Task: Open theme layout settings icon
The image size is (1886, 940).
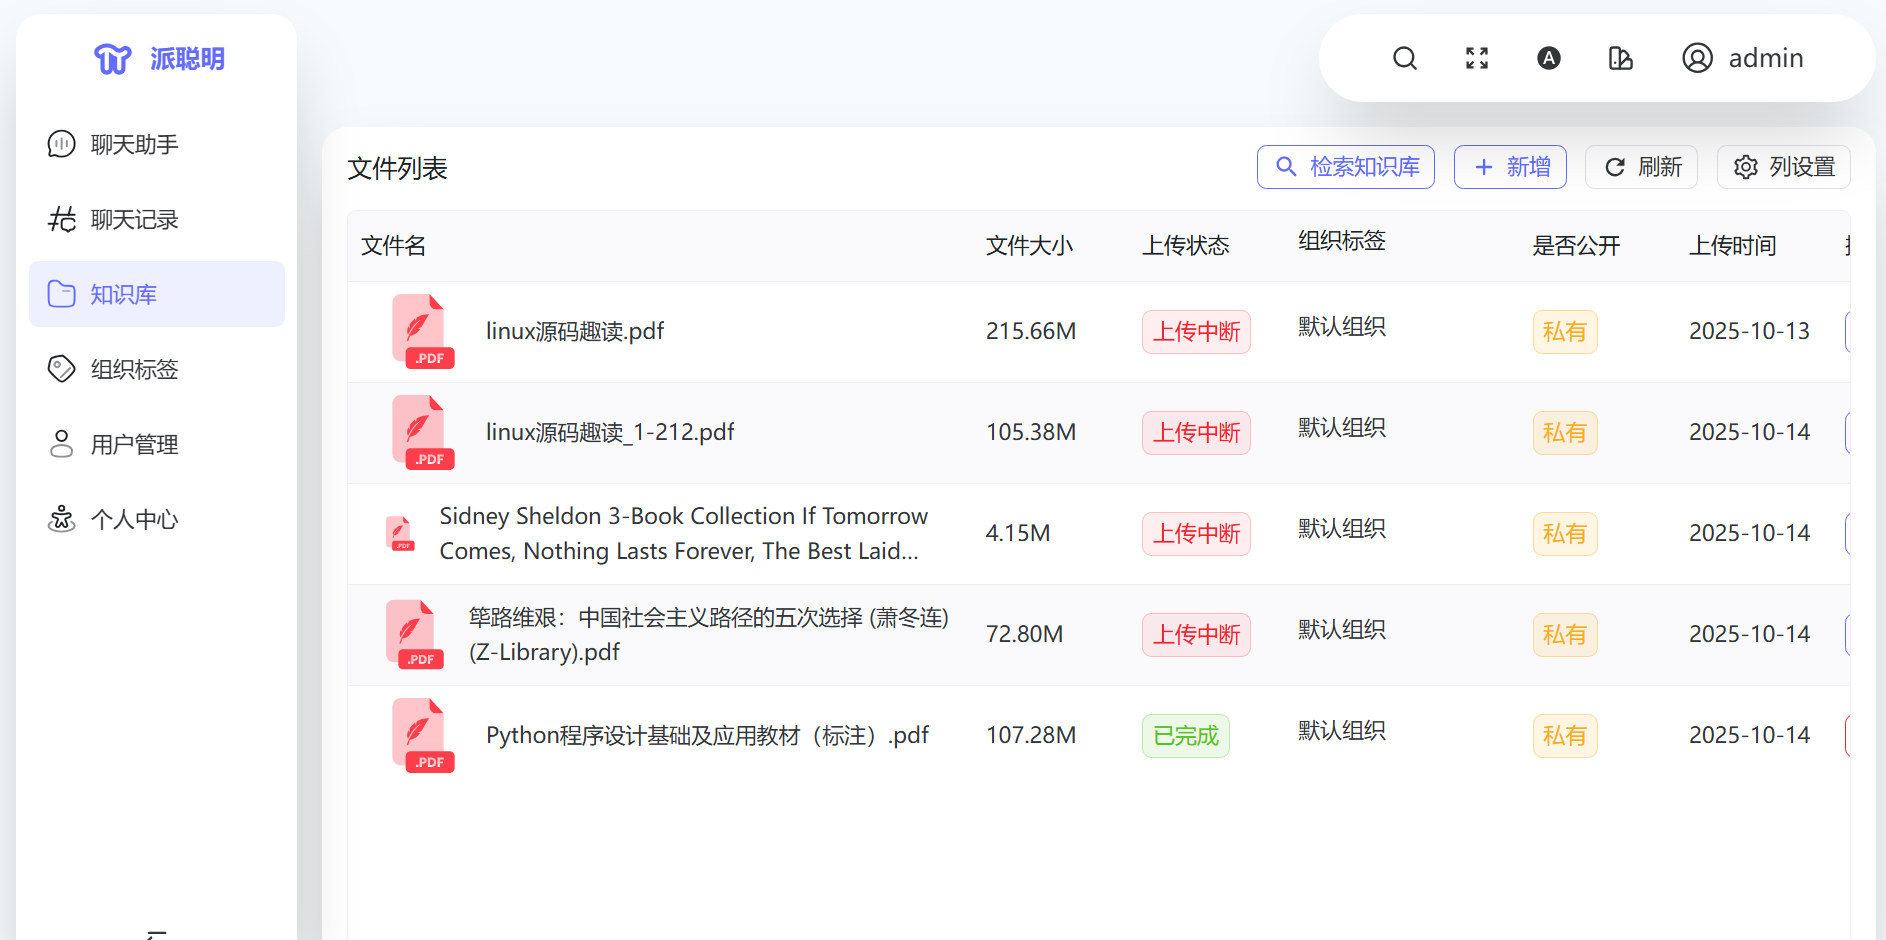Action: coord(1621,58)
